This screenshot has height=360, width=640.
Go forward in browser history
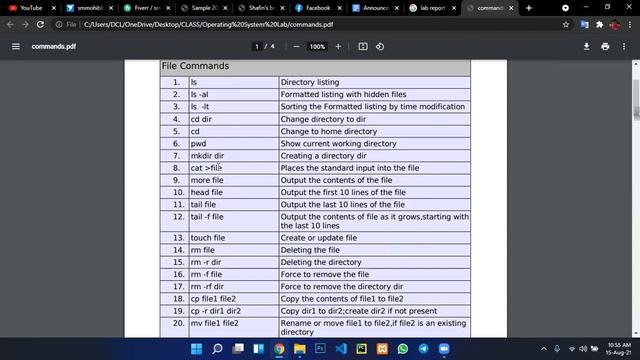coord(25,24)
